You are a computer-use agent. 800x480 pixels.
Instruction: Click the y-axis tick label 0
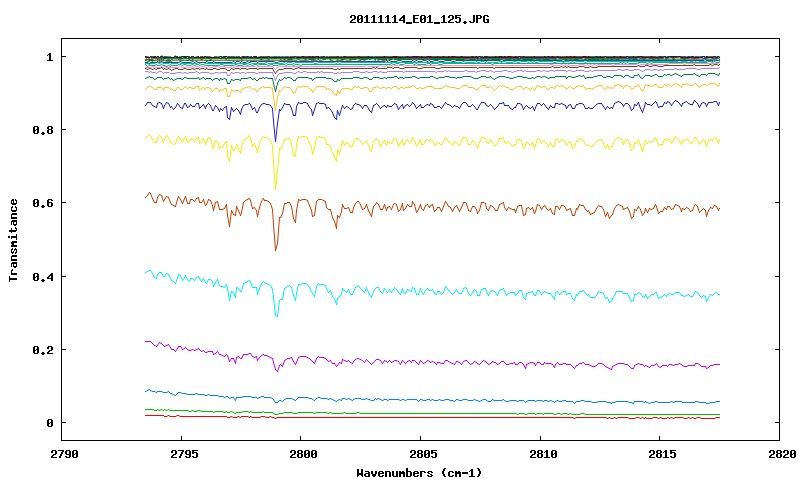tap(49, 423)
